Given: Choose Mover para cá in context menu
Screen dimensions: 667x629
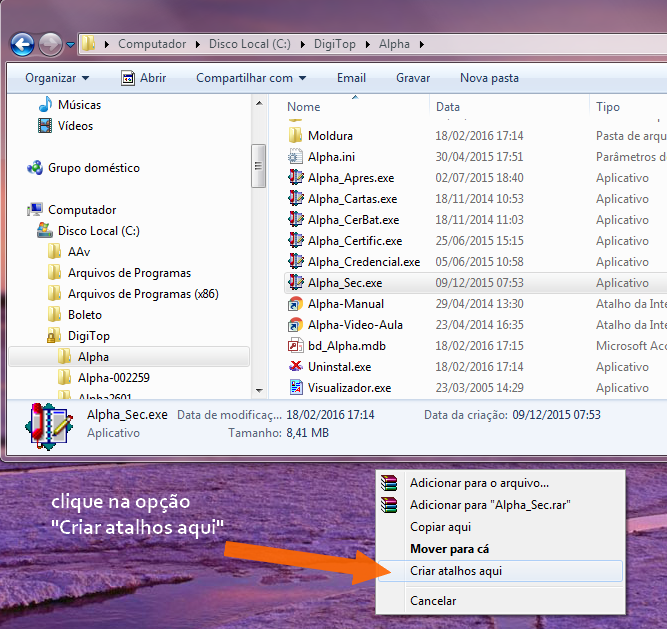Looking at the screenshot, I should coord(500,549).
